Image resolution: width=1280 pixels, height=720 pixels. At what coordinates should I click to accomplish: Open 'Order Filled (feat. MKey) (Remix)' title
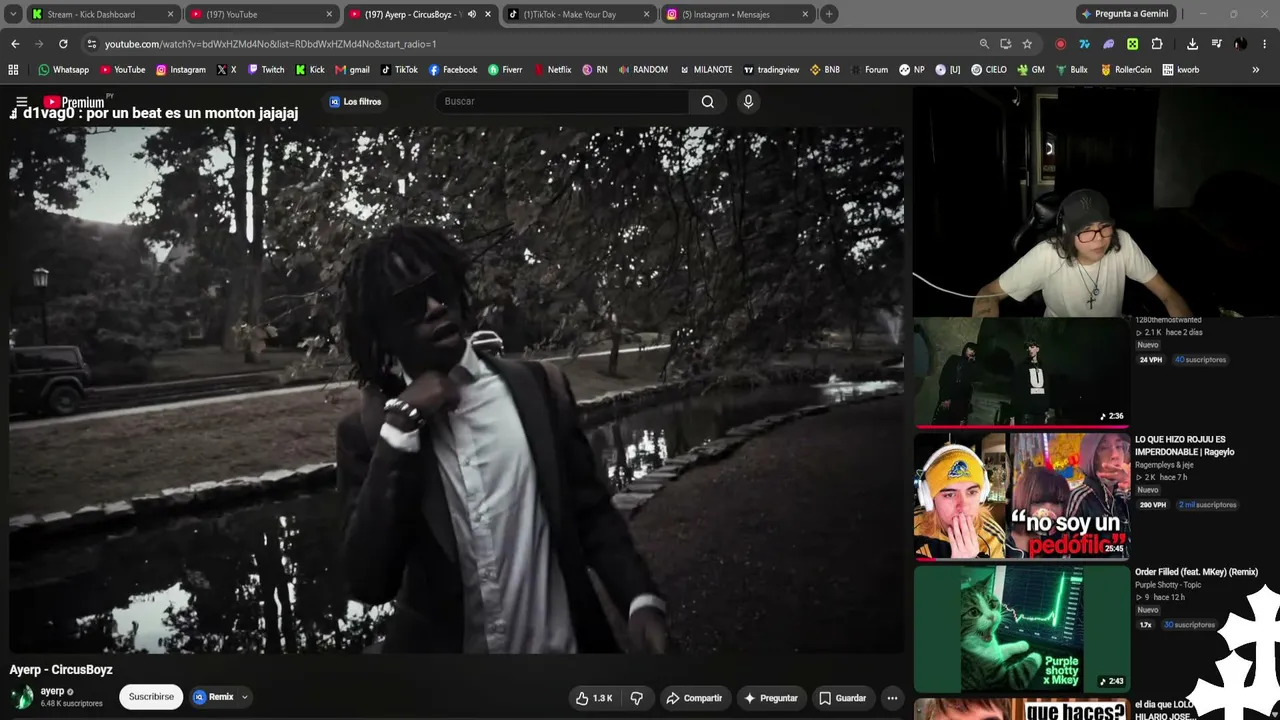pyautogui.click(x=1196, y=572)
